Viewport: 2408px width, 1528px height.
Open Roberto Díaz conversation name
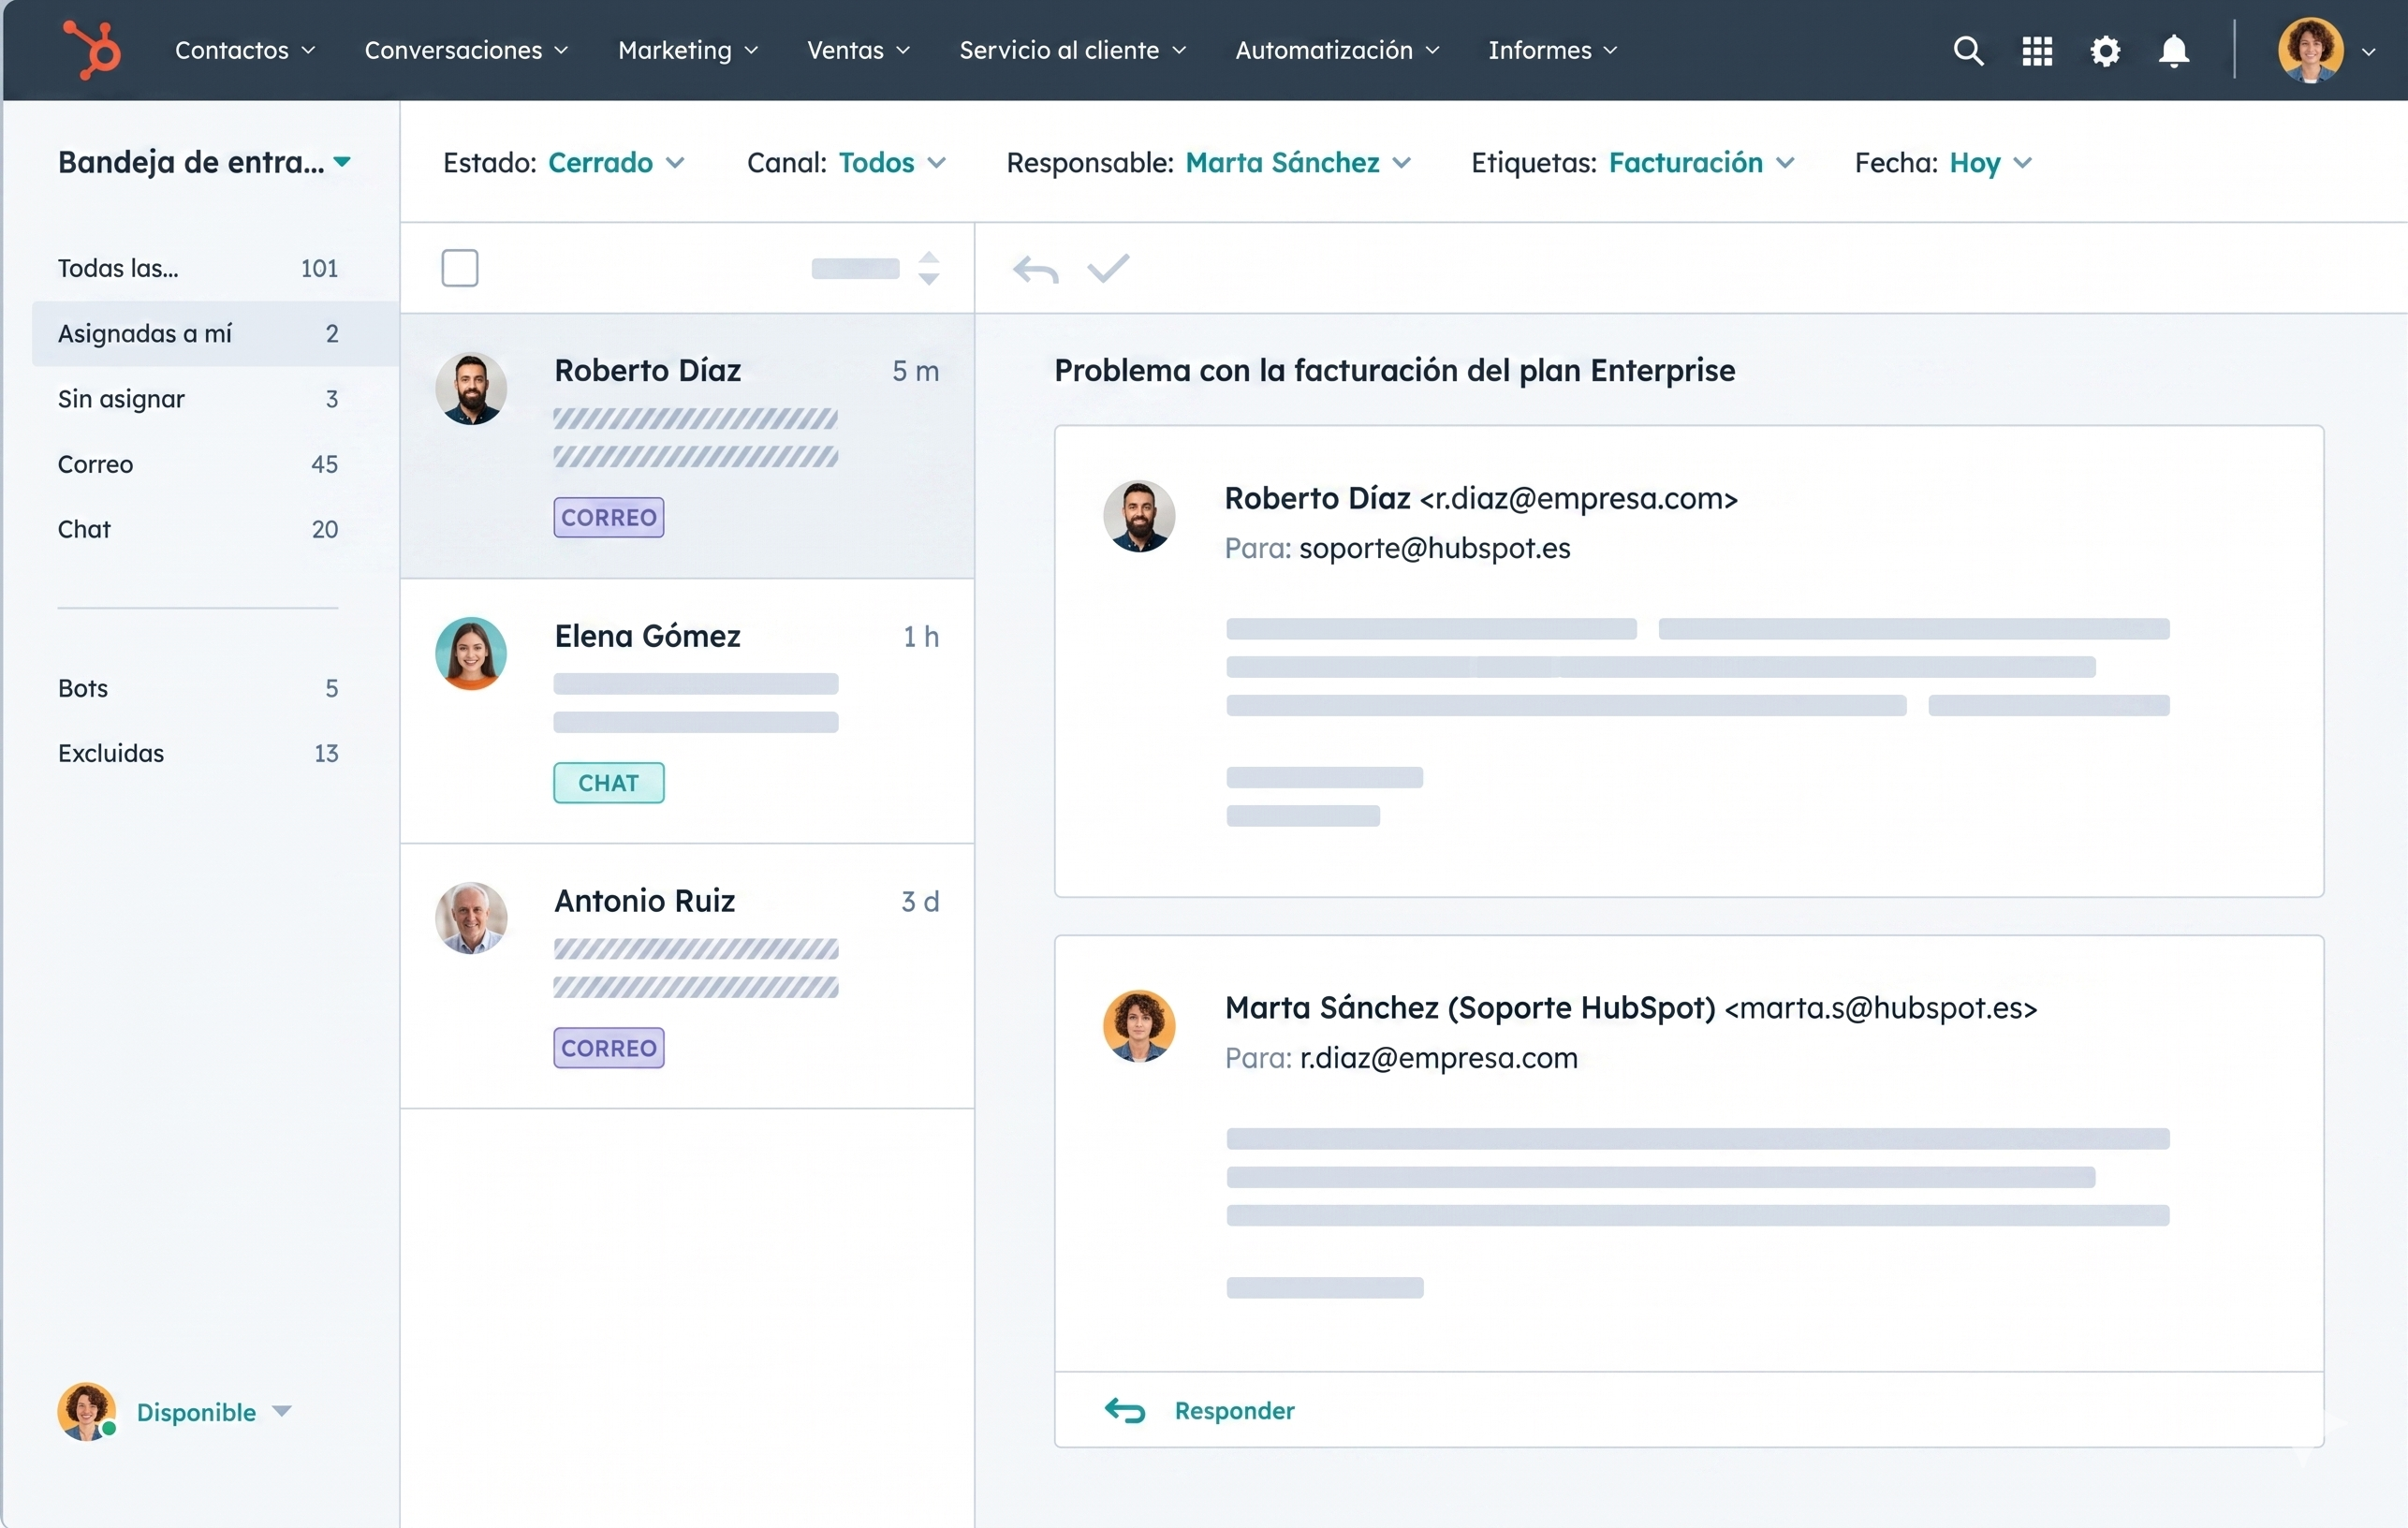pyautogui.click(x=648, y=370)
